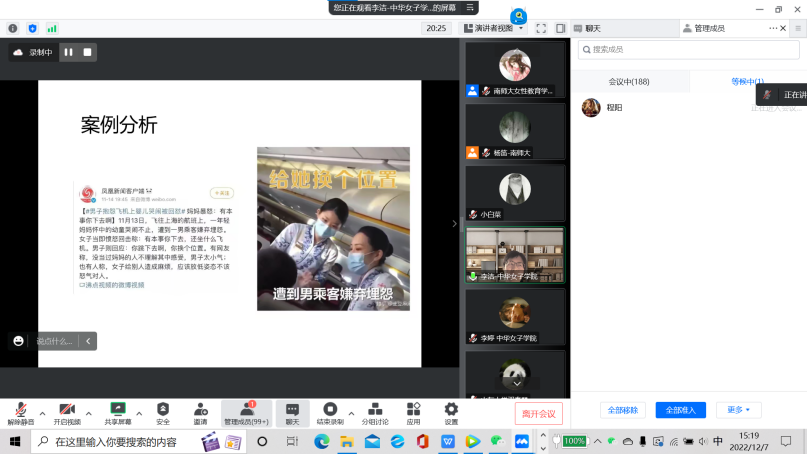Click the meeting info icon top-left
This screenshot has height=454, width=807.
[14, 28]
